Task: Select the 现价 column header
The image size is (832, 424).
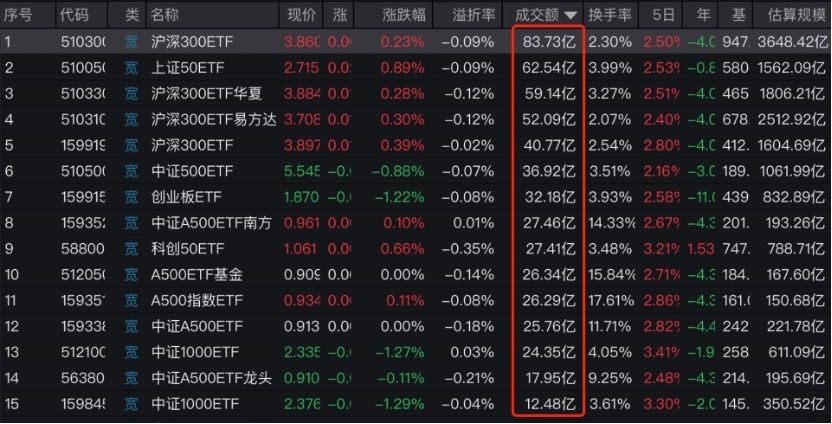Action: tap(301, 15)
